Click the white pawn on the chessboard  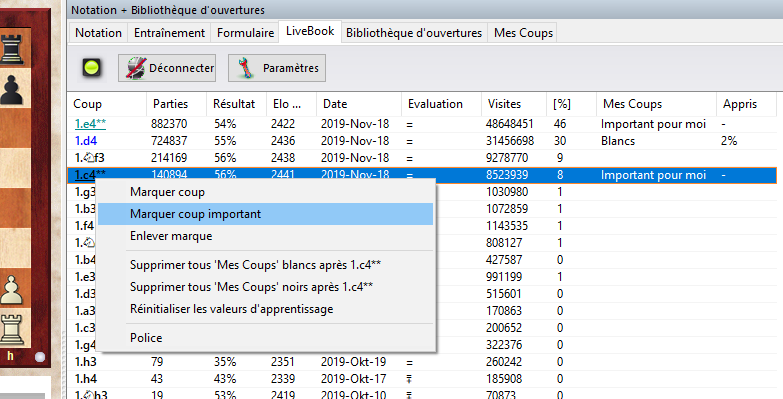[12, 291]
